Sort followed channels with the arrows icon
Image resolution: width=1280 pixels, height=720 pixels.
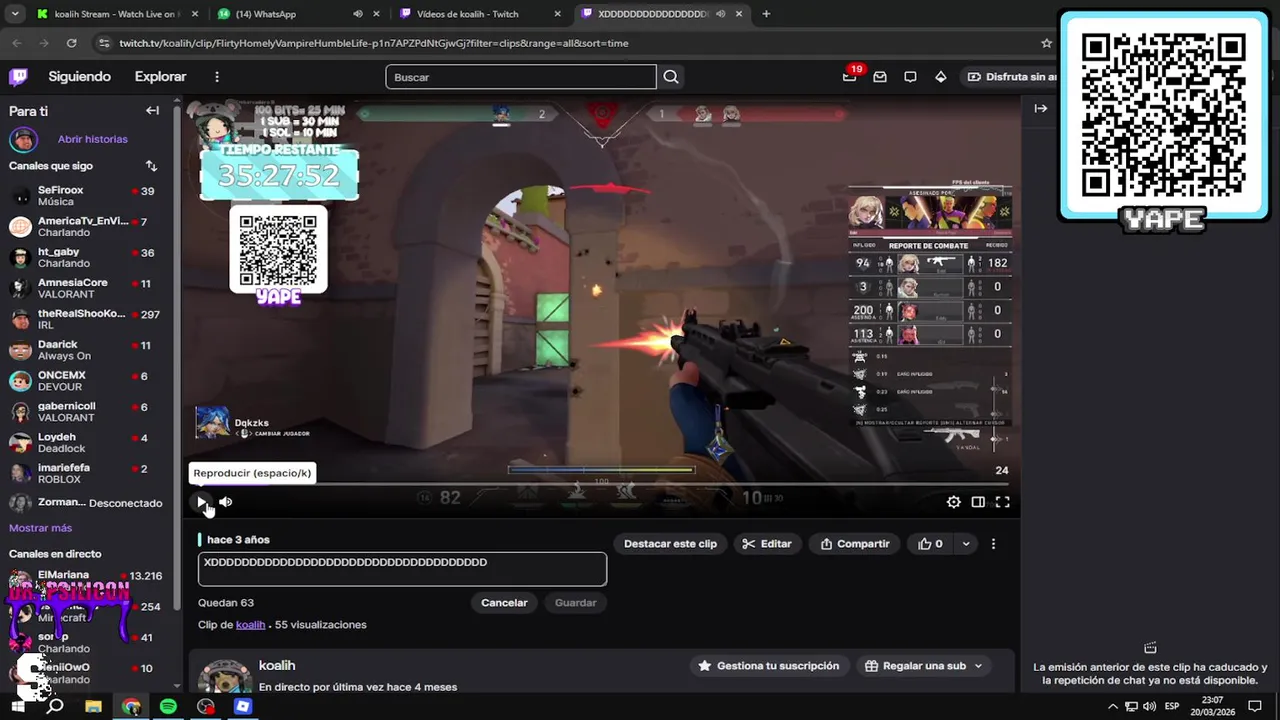click(151, 166)
